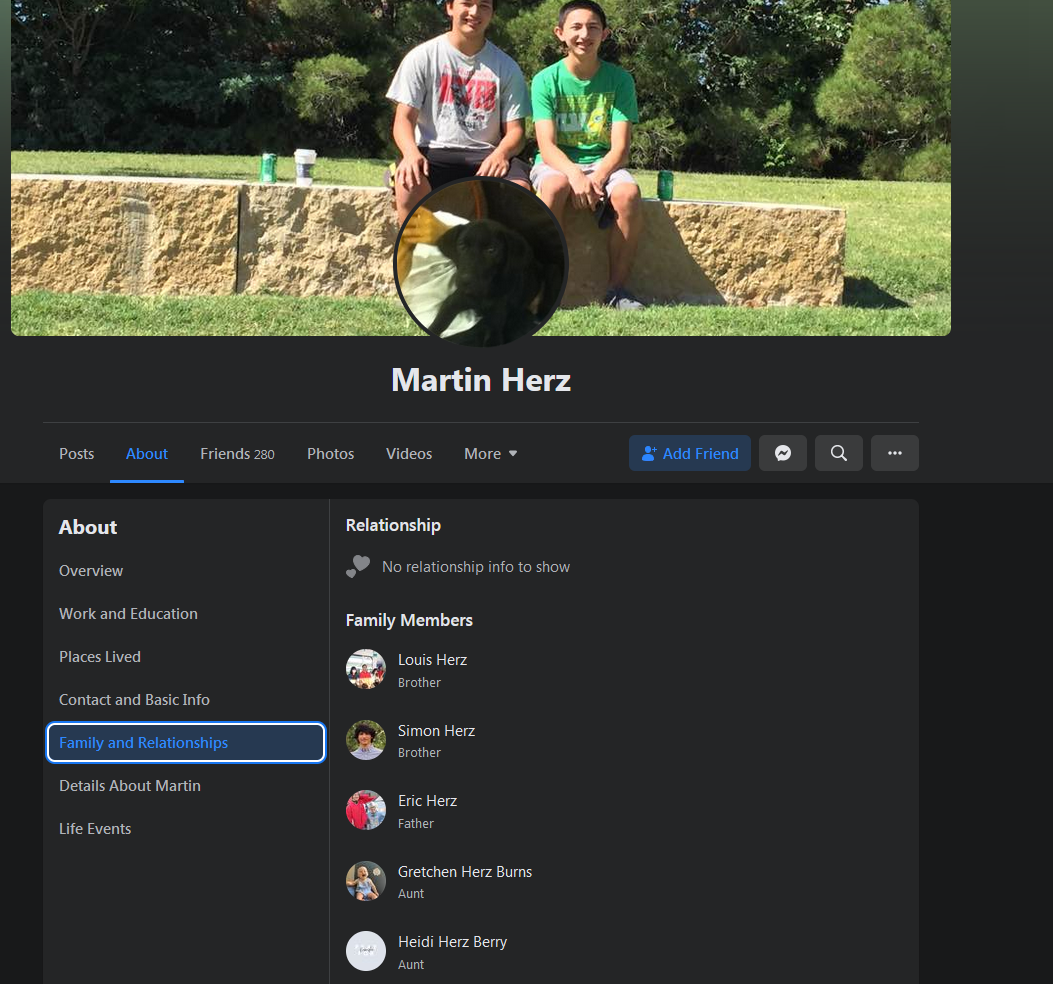Viewport: 1053px width, 984px height.
Task: Open the Videos tab
Action: 409,454
